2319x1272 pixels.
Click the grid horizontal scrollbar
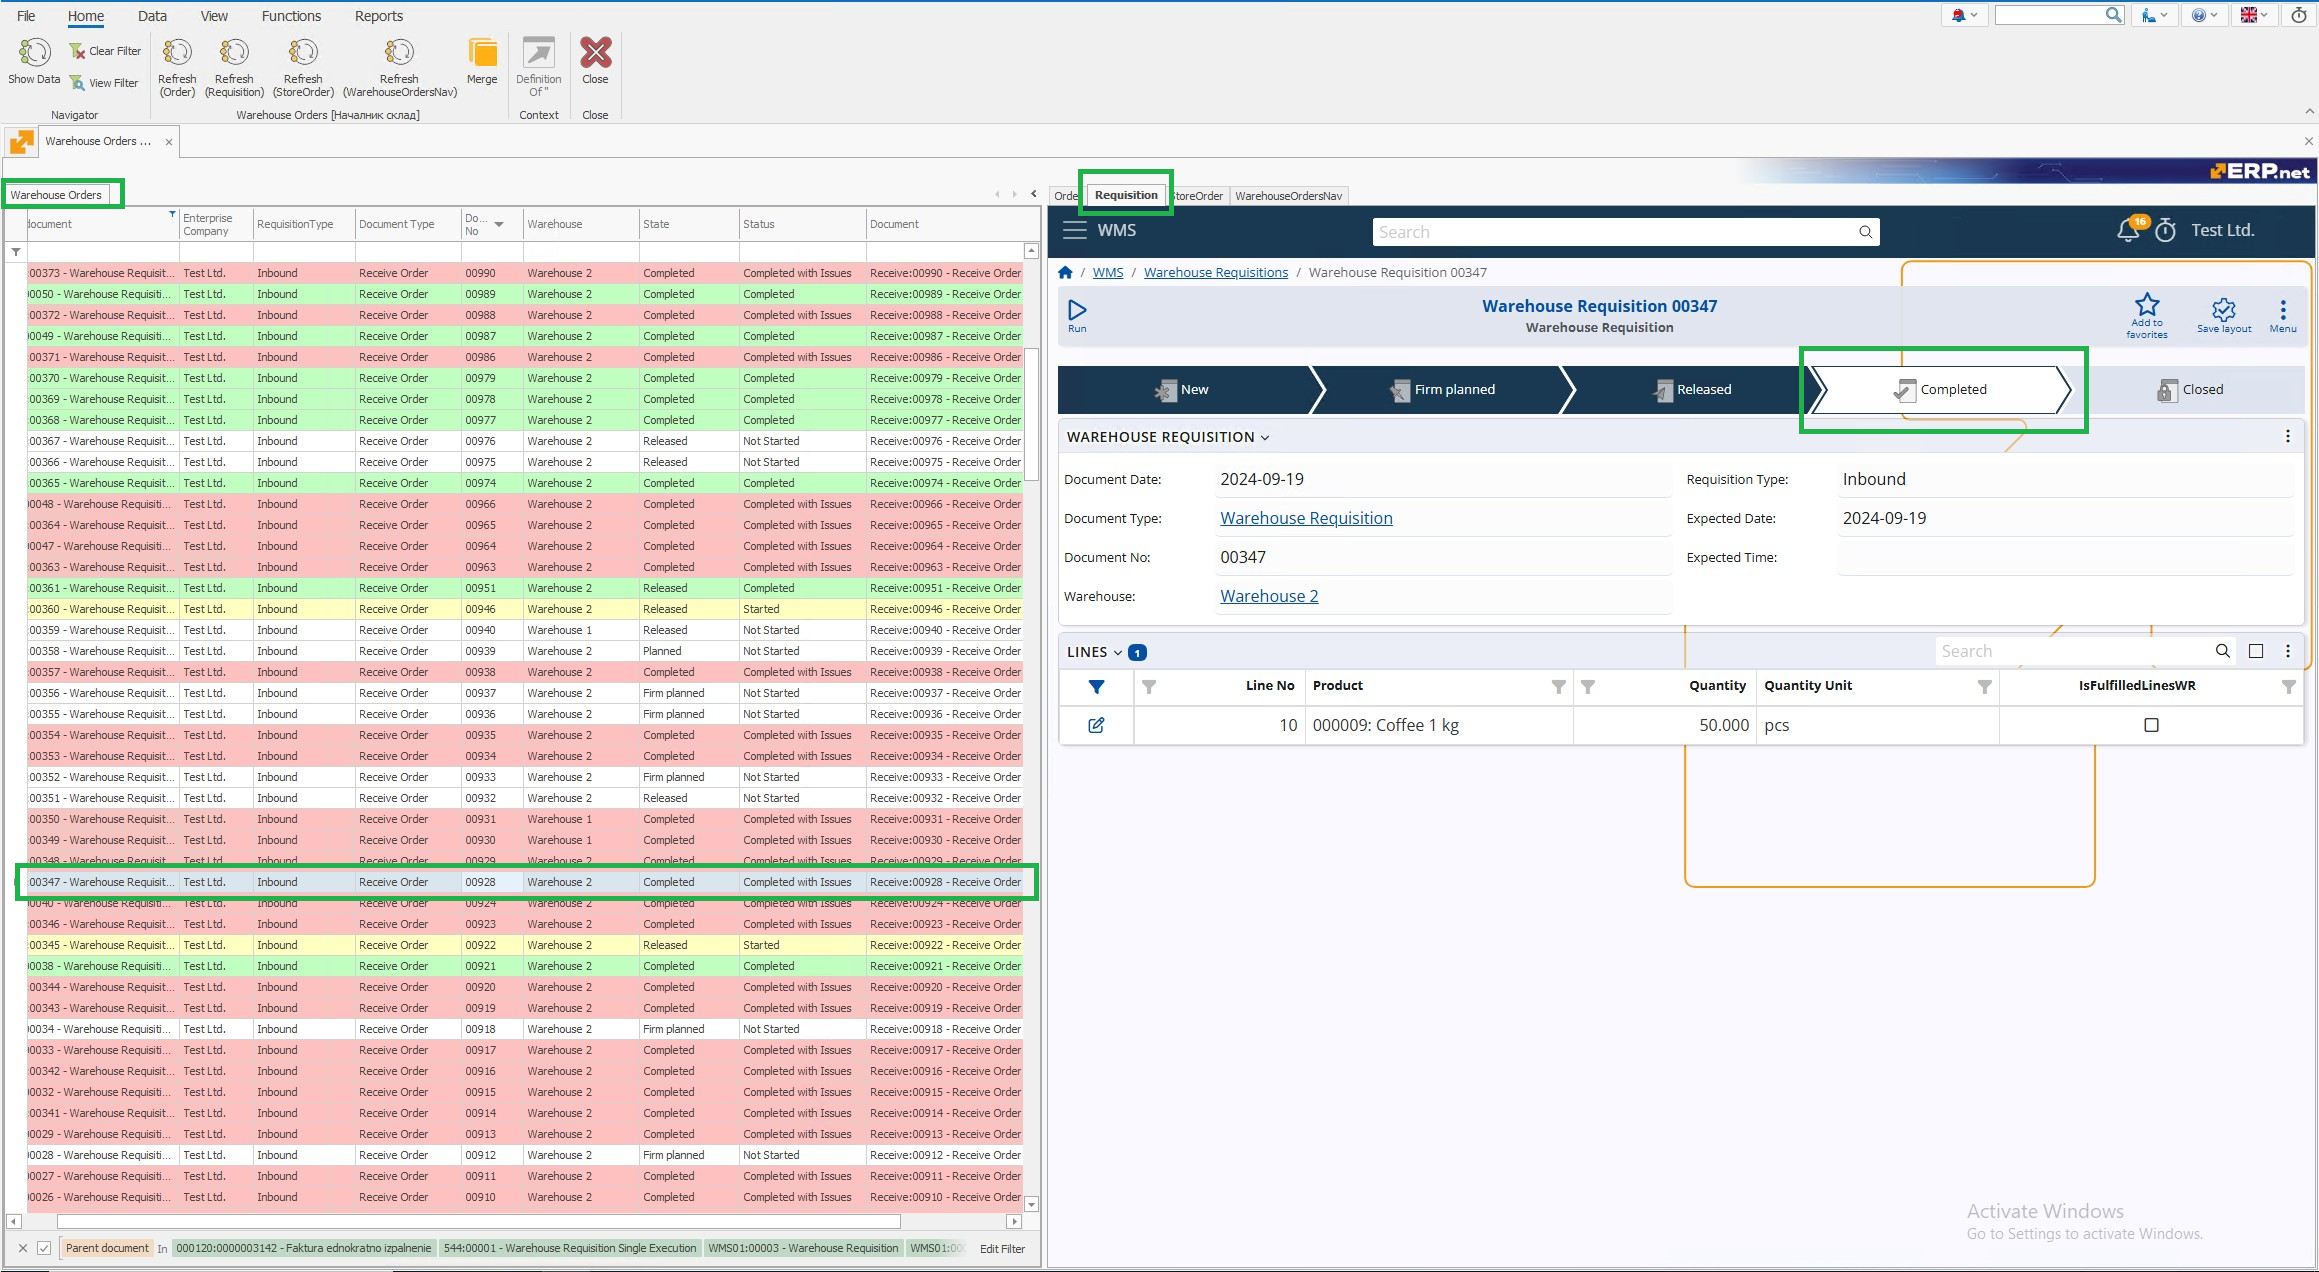pos(479,1221)
